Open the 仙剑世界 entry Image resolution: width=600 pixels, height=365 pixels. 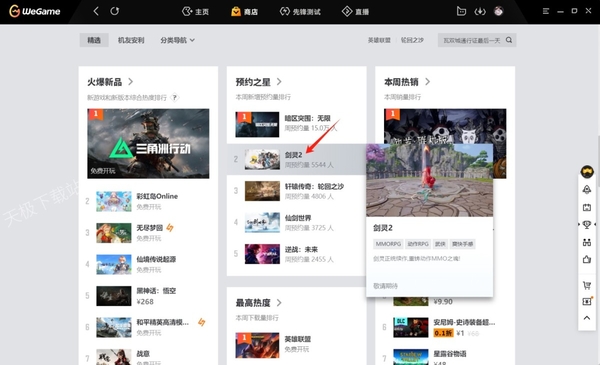pos(297,222)
